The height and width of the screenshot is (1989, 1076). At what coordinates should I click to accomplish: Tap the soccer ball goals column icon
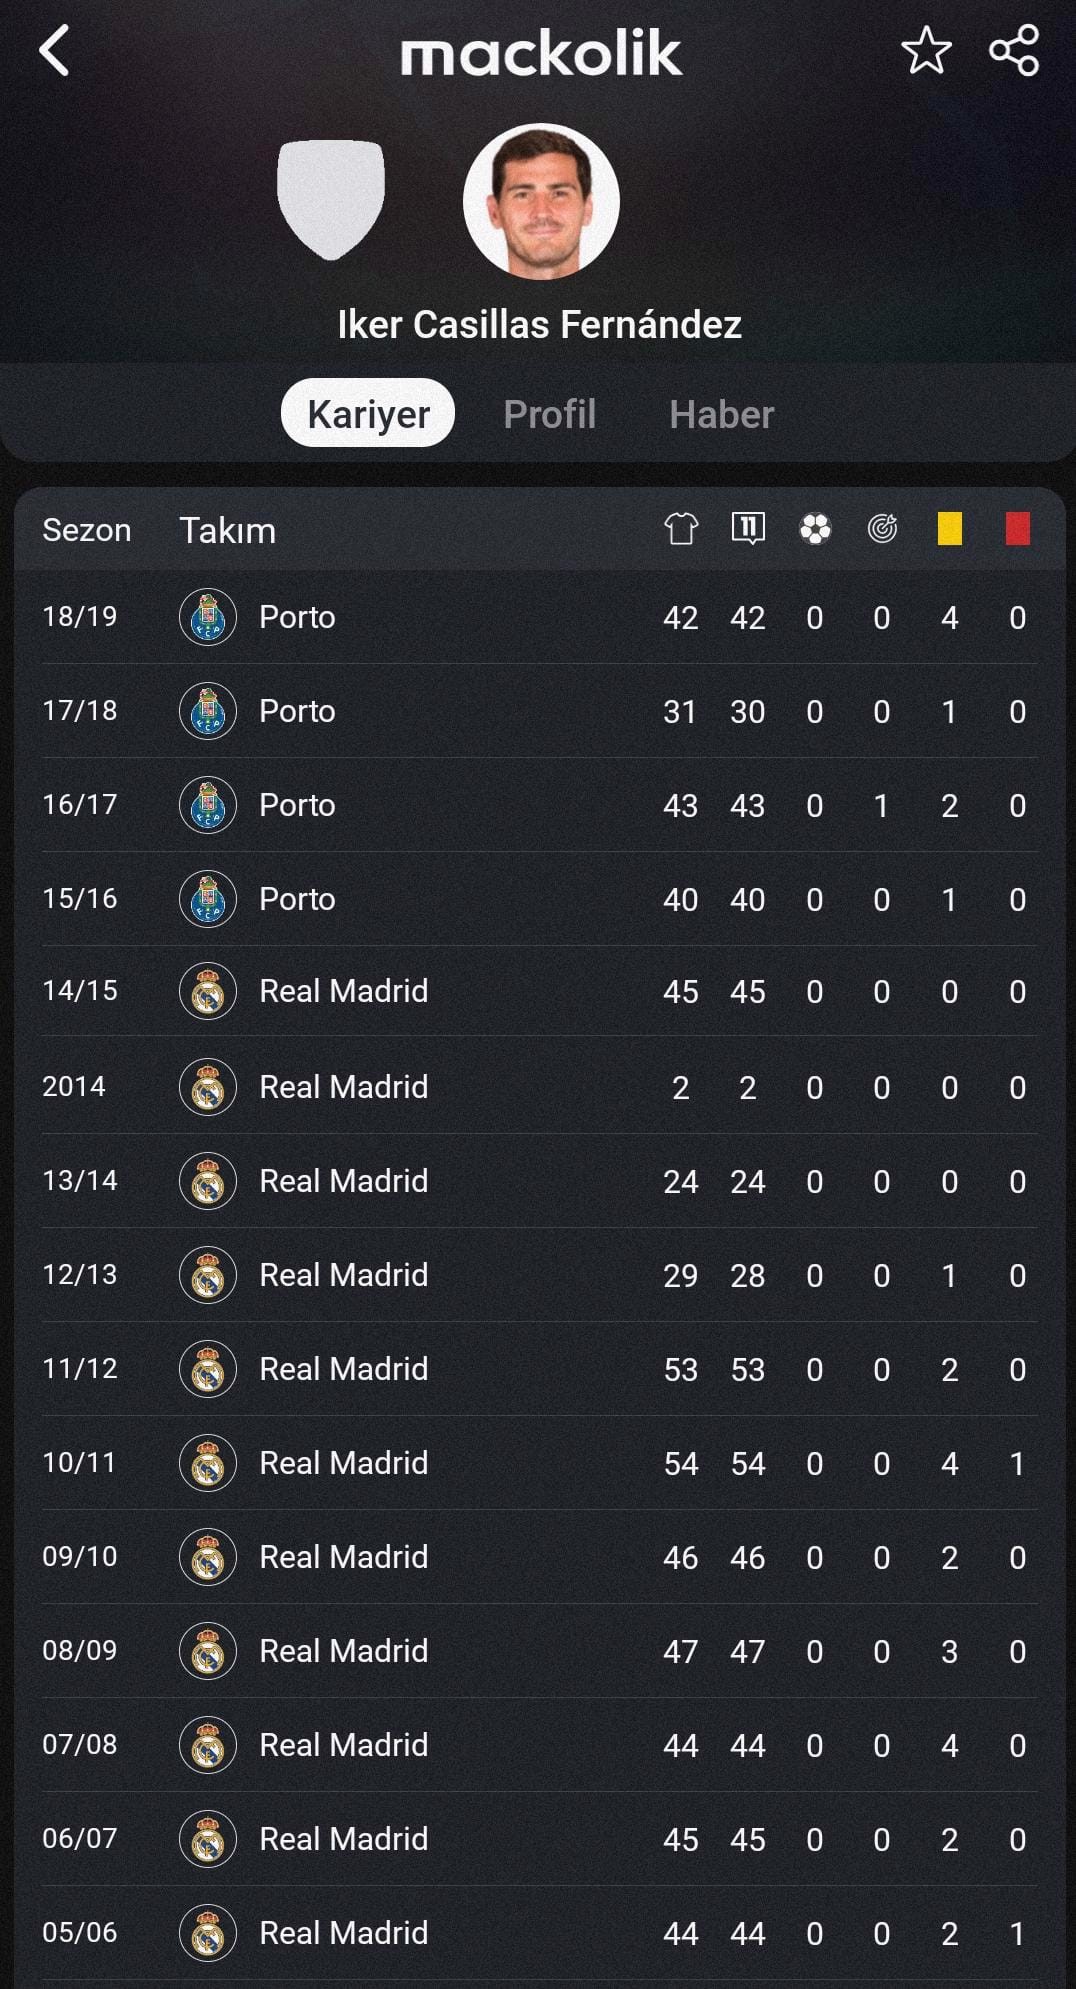point(815,528)
